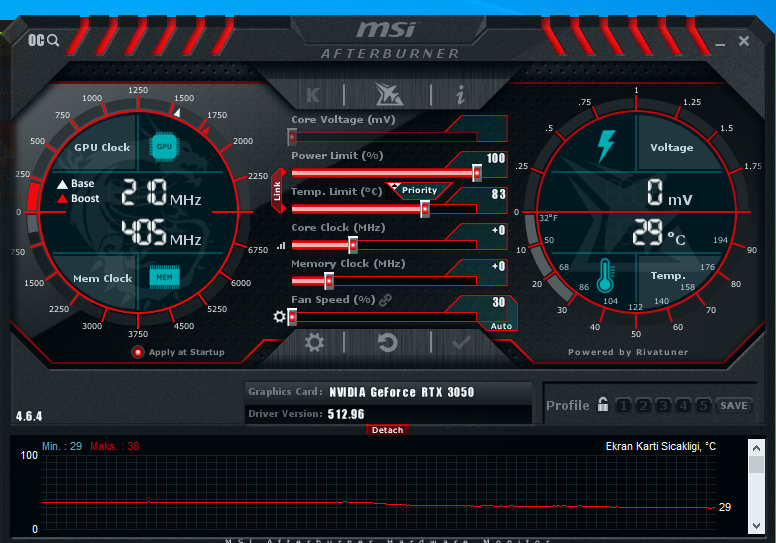The image size is (776, 543).
Task: Click the version number 4.6.4
Action: point(29,416)
